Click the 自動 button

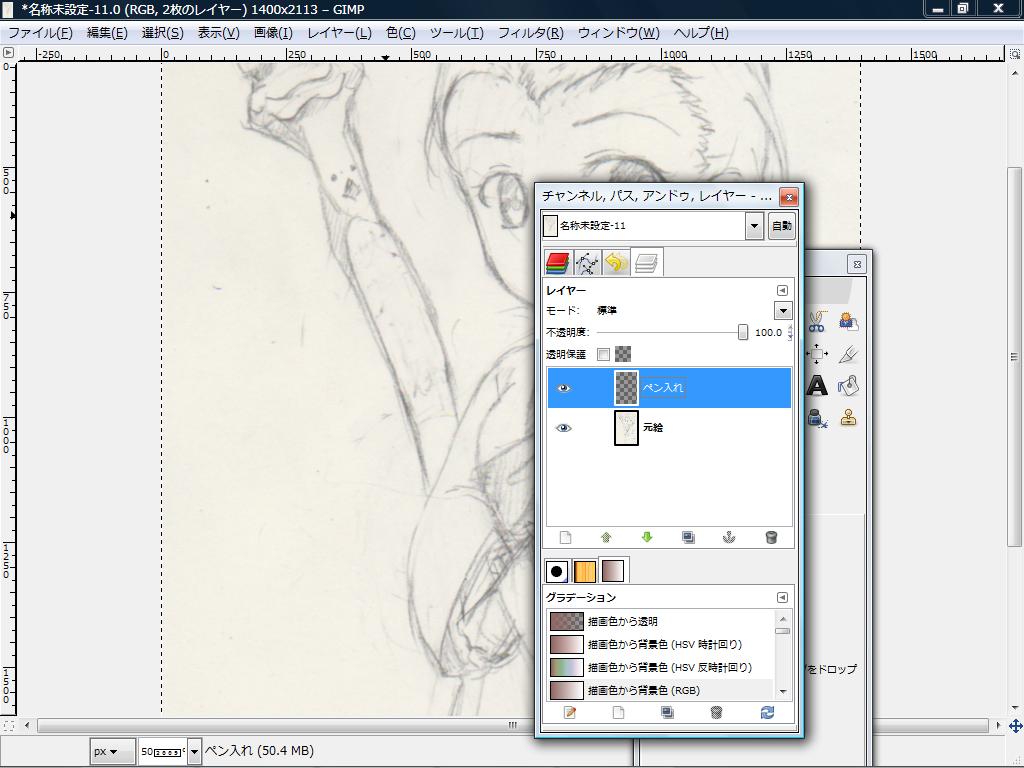[782, 226]
